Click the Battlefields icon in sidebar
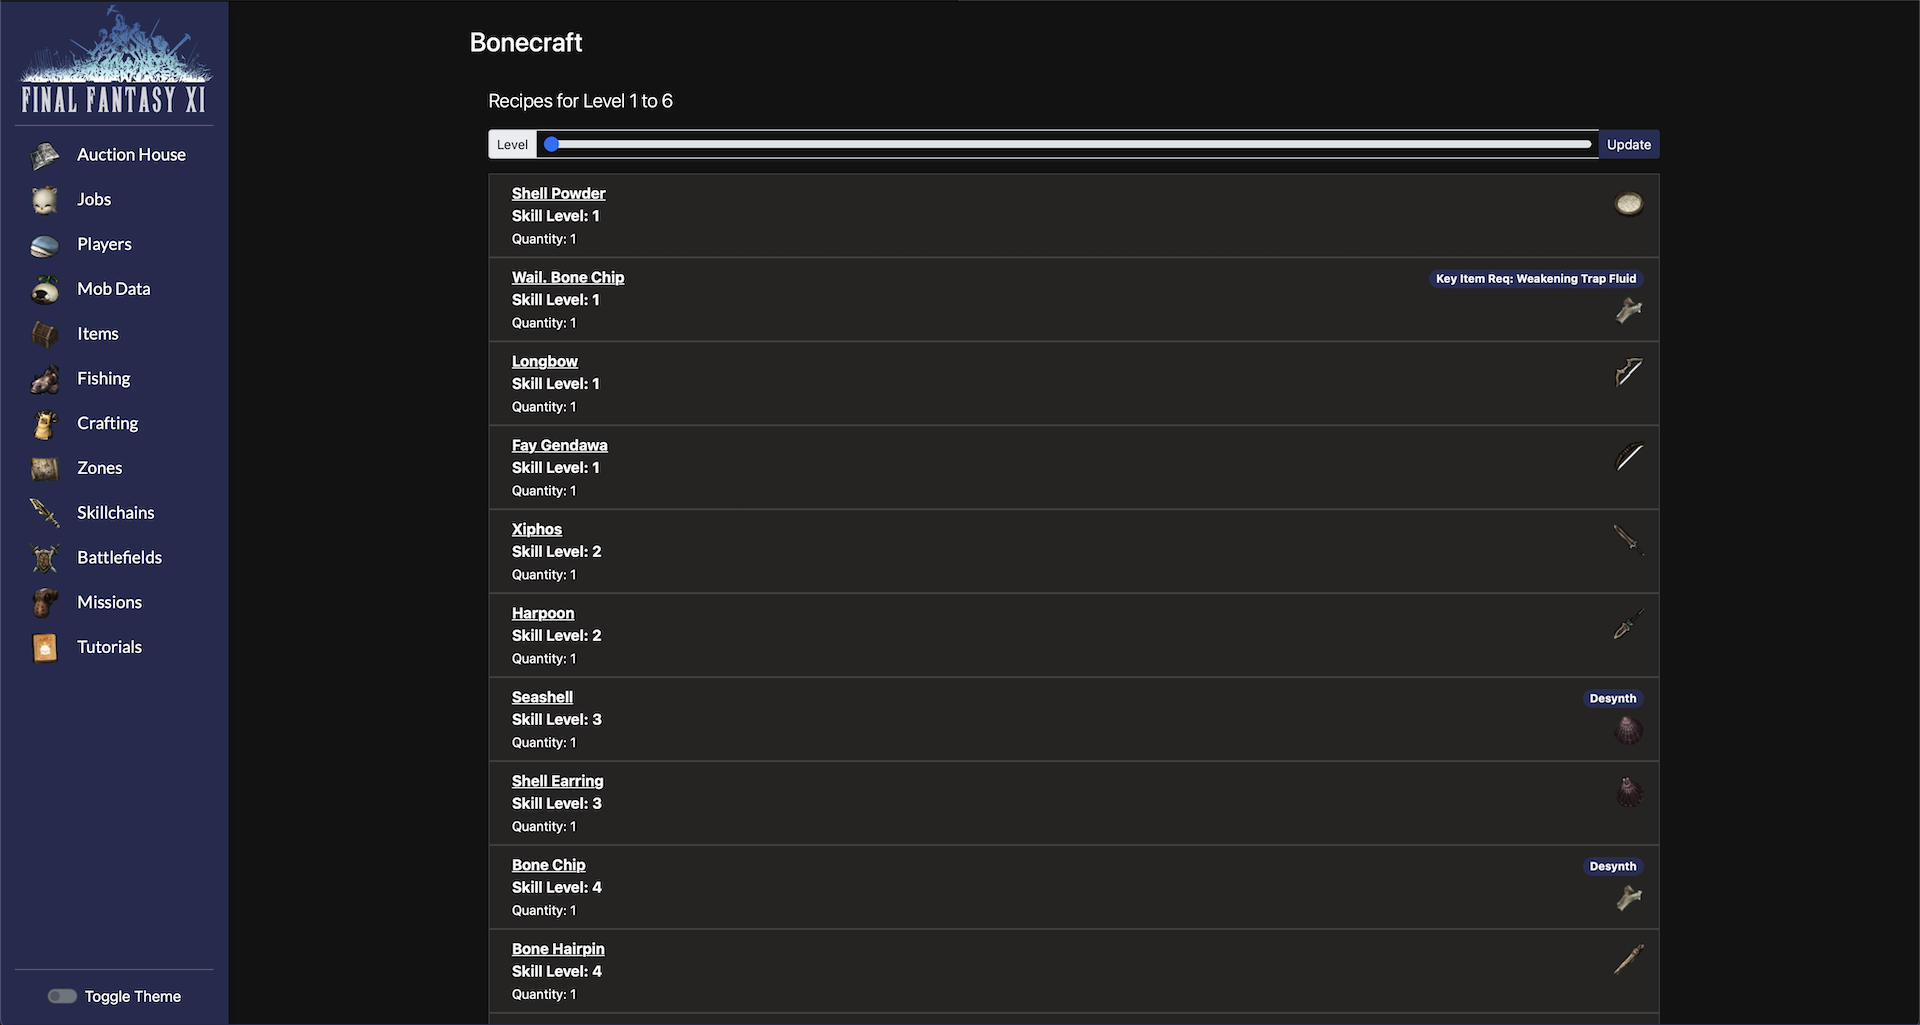Screen dimensions: 1920x1025 [x=45, y=558]
